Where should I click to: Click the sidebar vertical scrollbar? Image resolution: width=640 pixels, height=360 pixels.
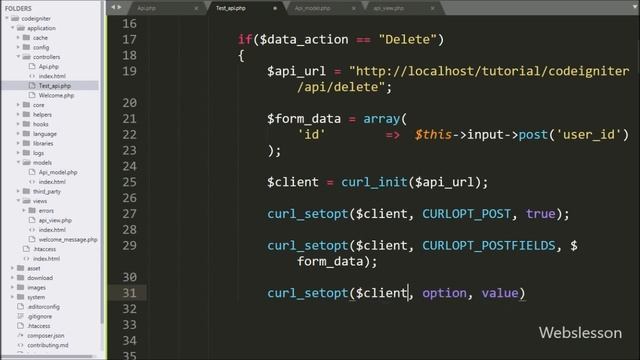pyautogui.click(x=102, y=163)
